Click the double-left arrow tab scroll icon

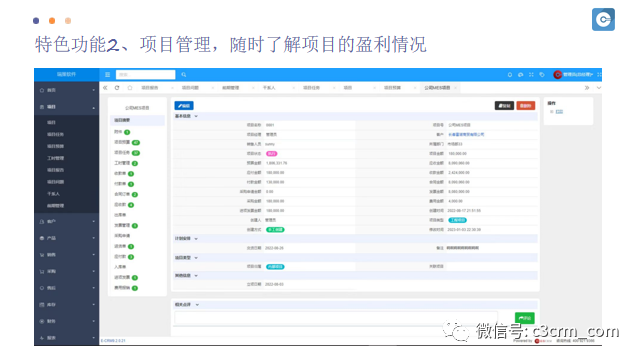[x=105, y=88]
